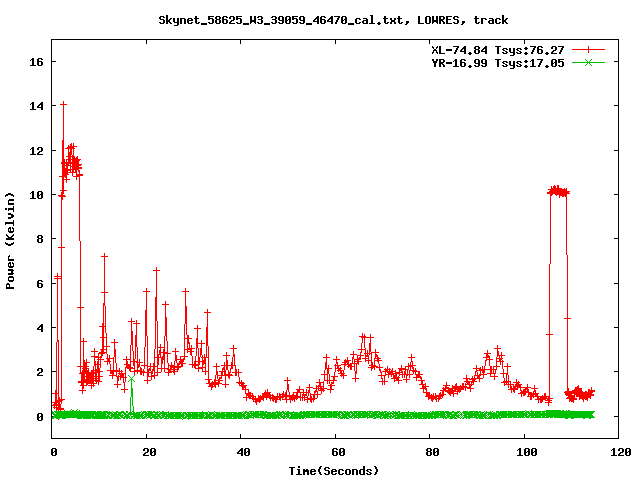Select legend entry YR-16.99 Tsys:17.05

pyautogui.click(x=498, y=63)
